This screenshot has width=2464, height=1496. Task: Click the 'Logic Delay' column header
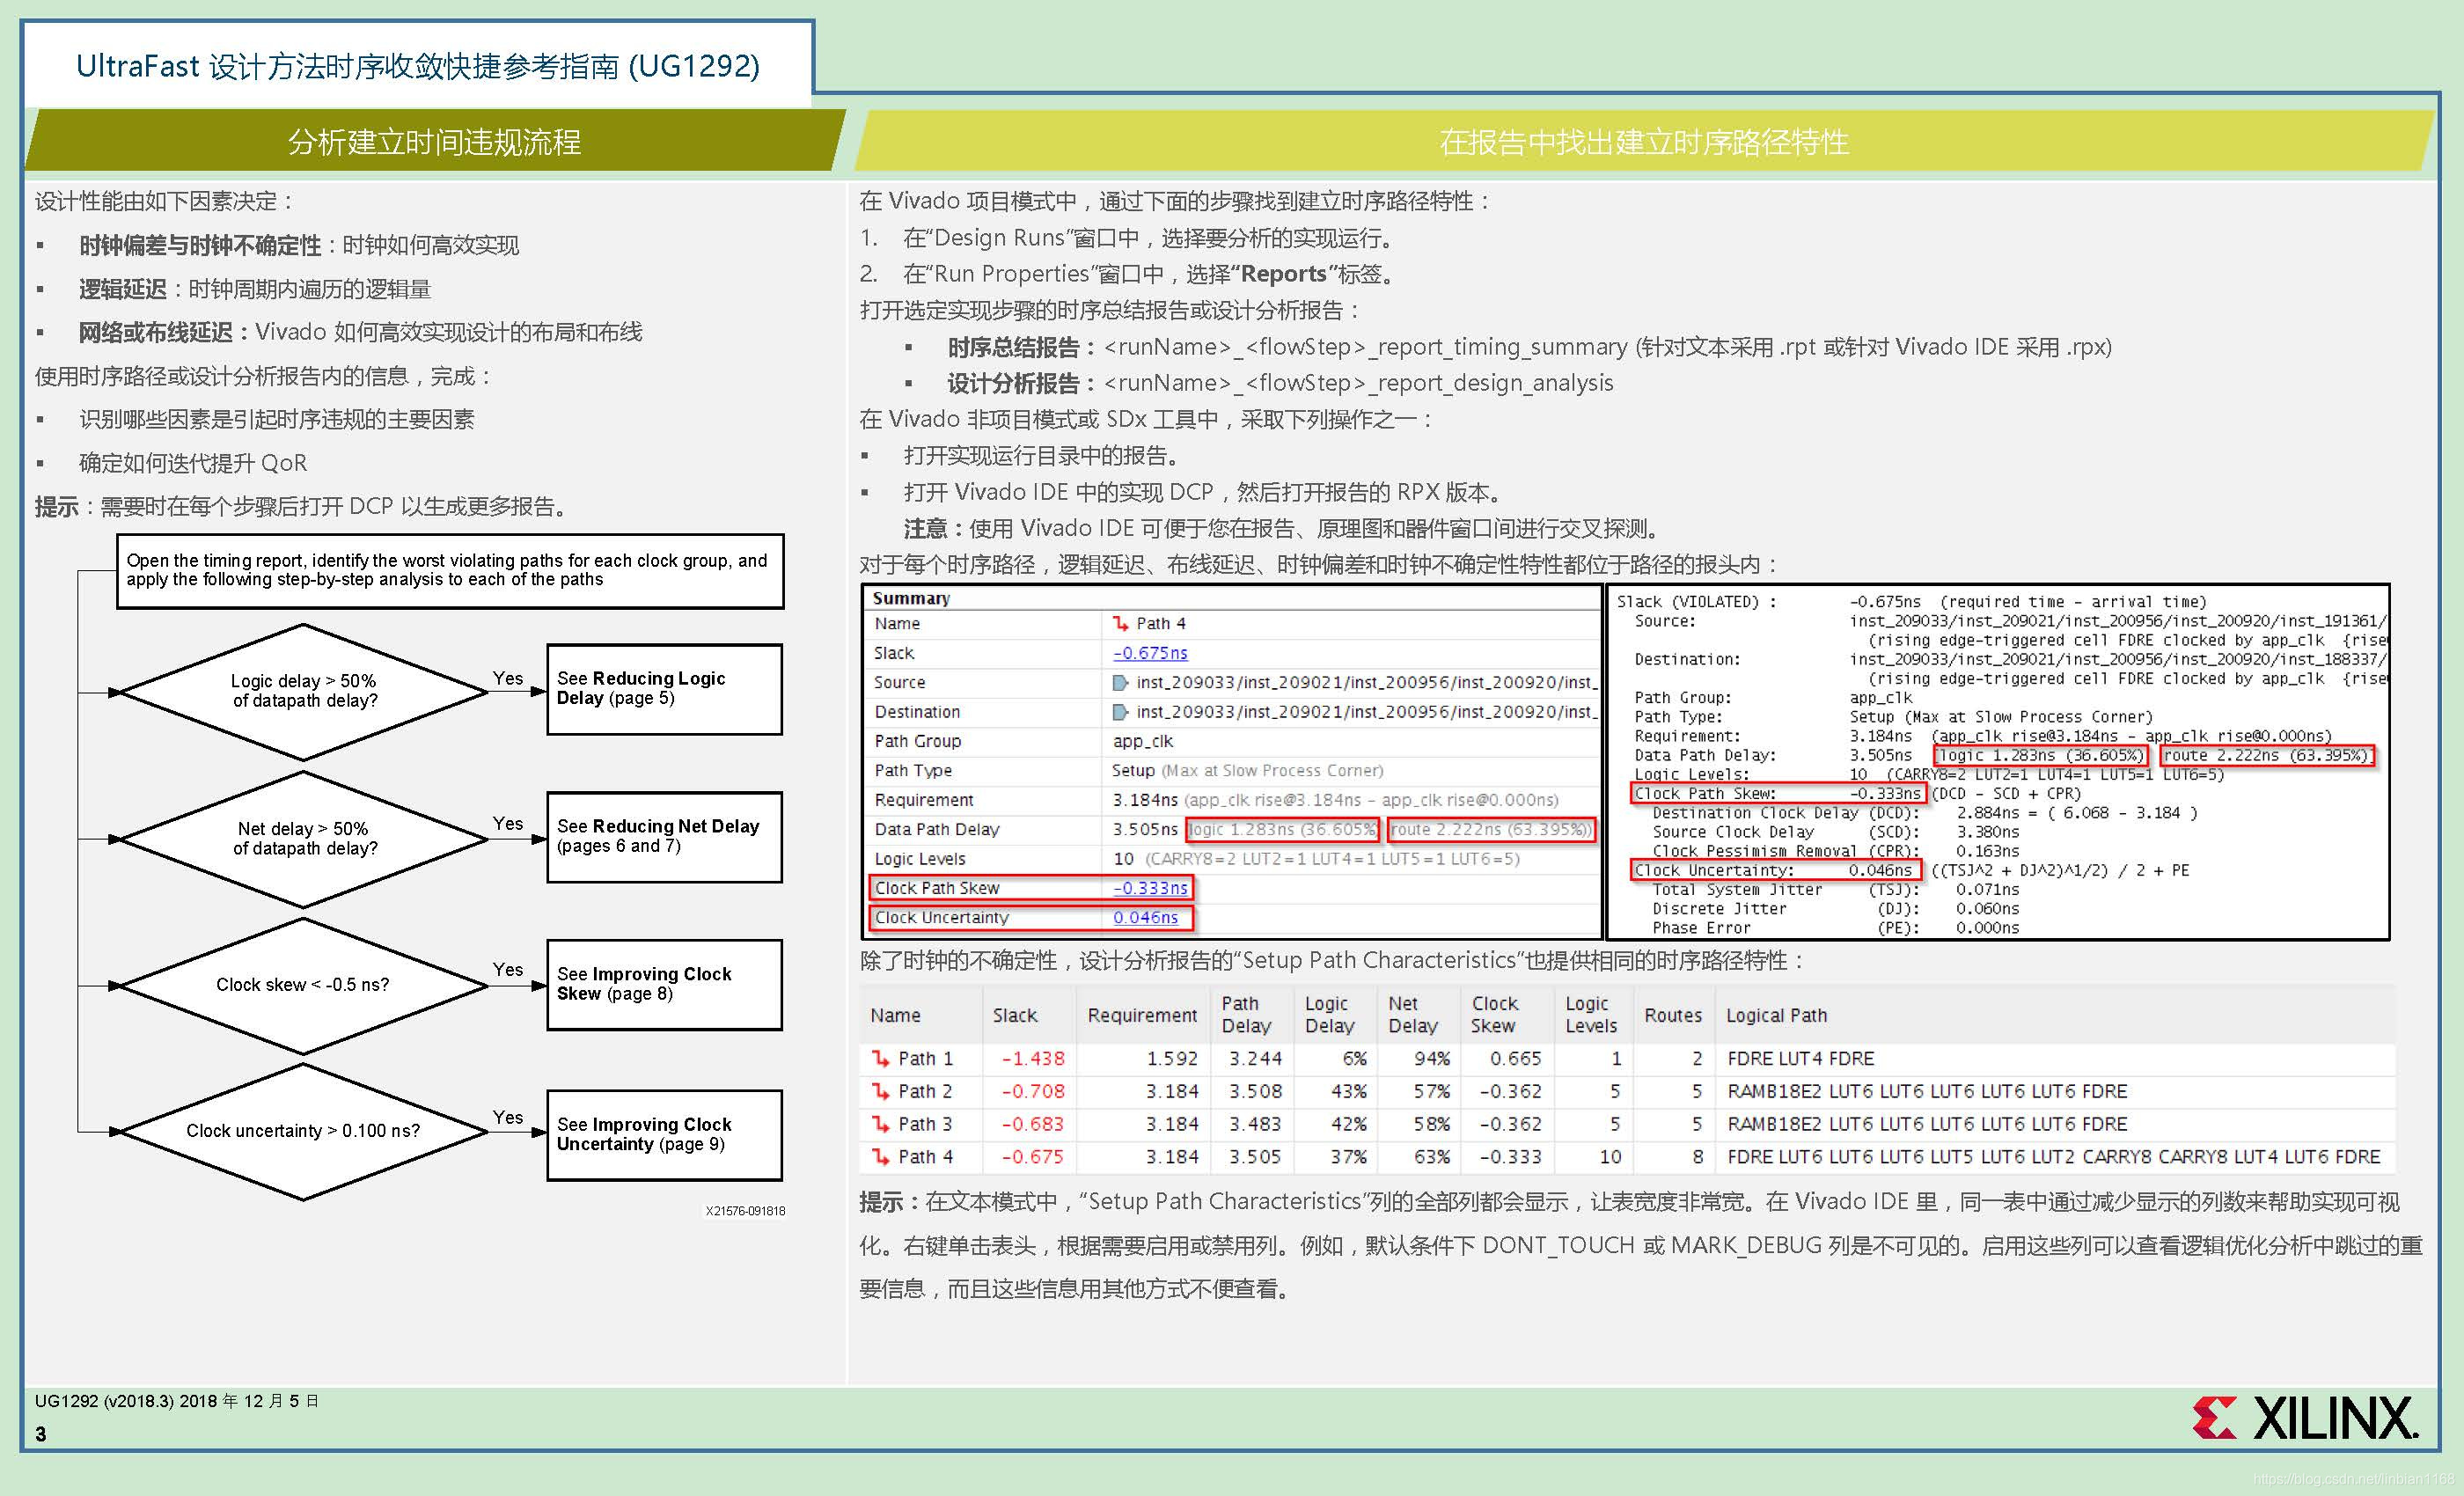(1330, 1014)
